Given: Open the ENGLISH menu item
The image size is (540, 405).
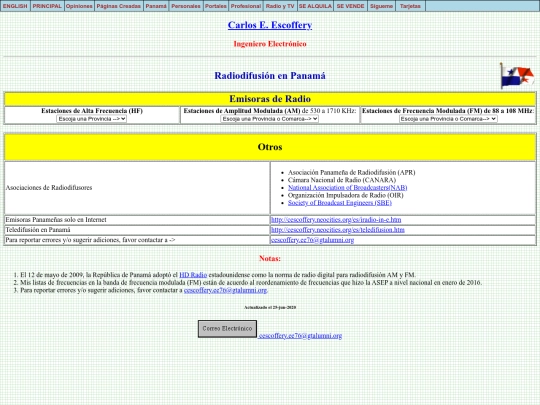Looking at the screenshot, I should coord(15,6).
